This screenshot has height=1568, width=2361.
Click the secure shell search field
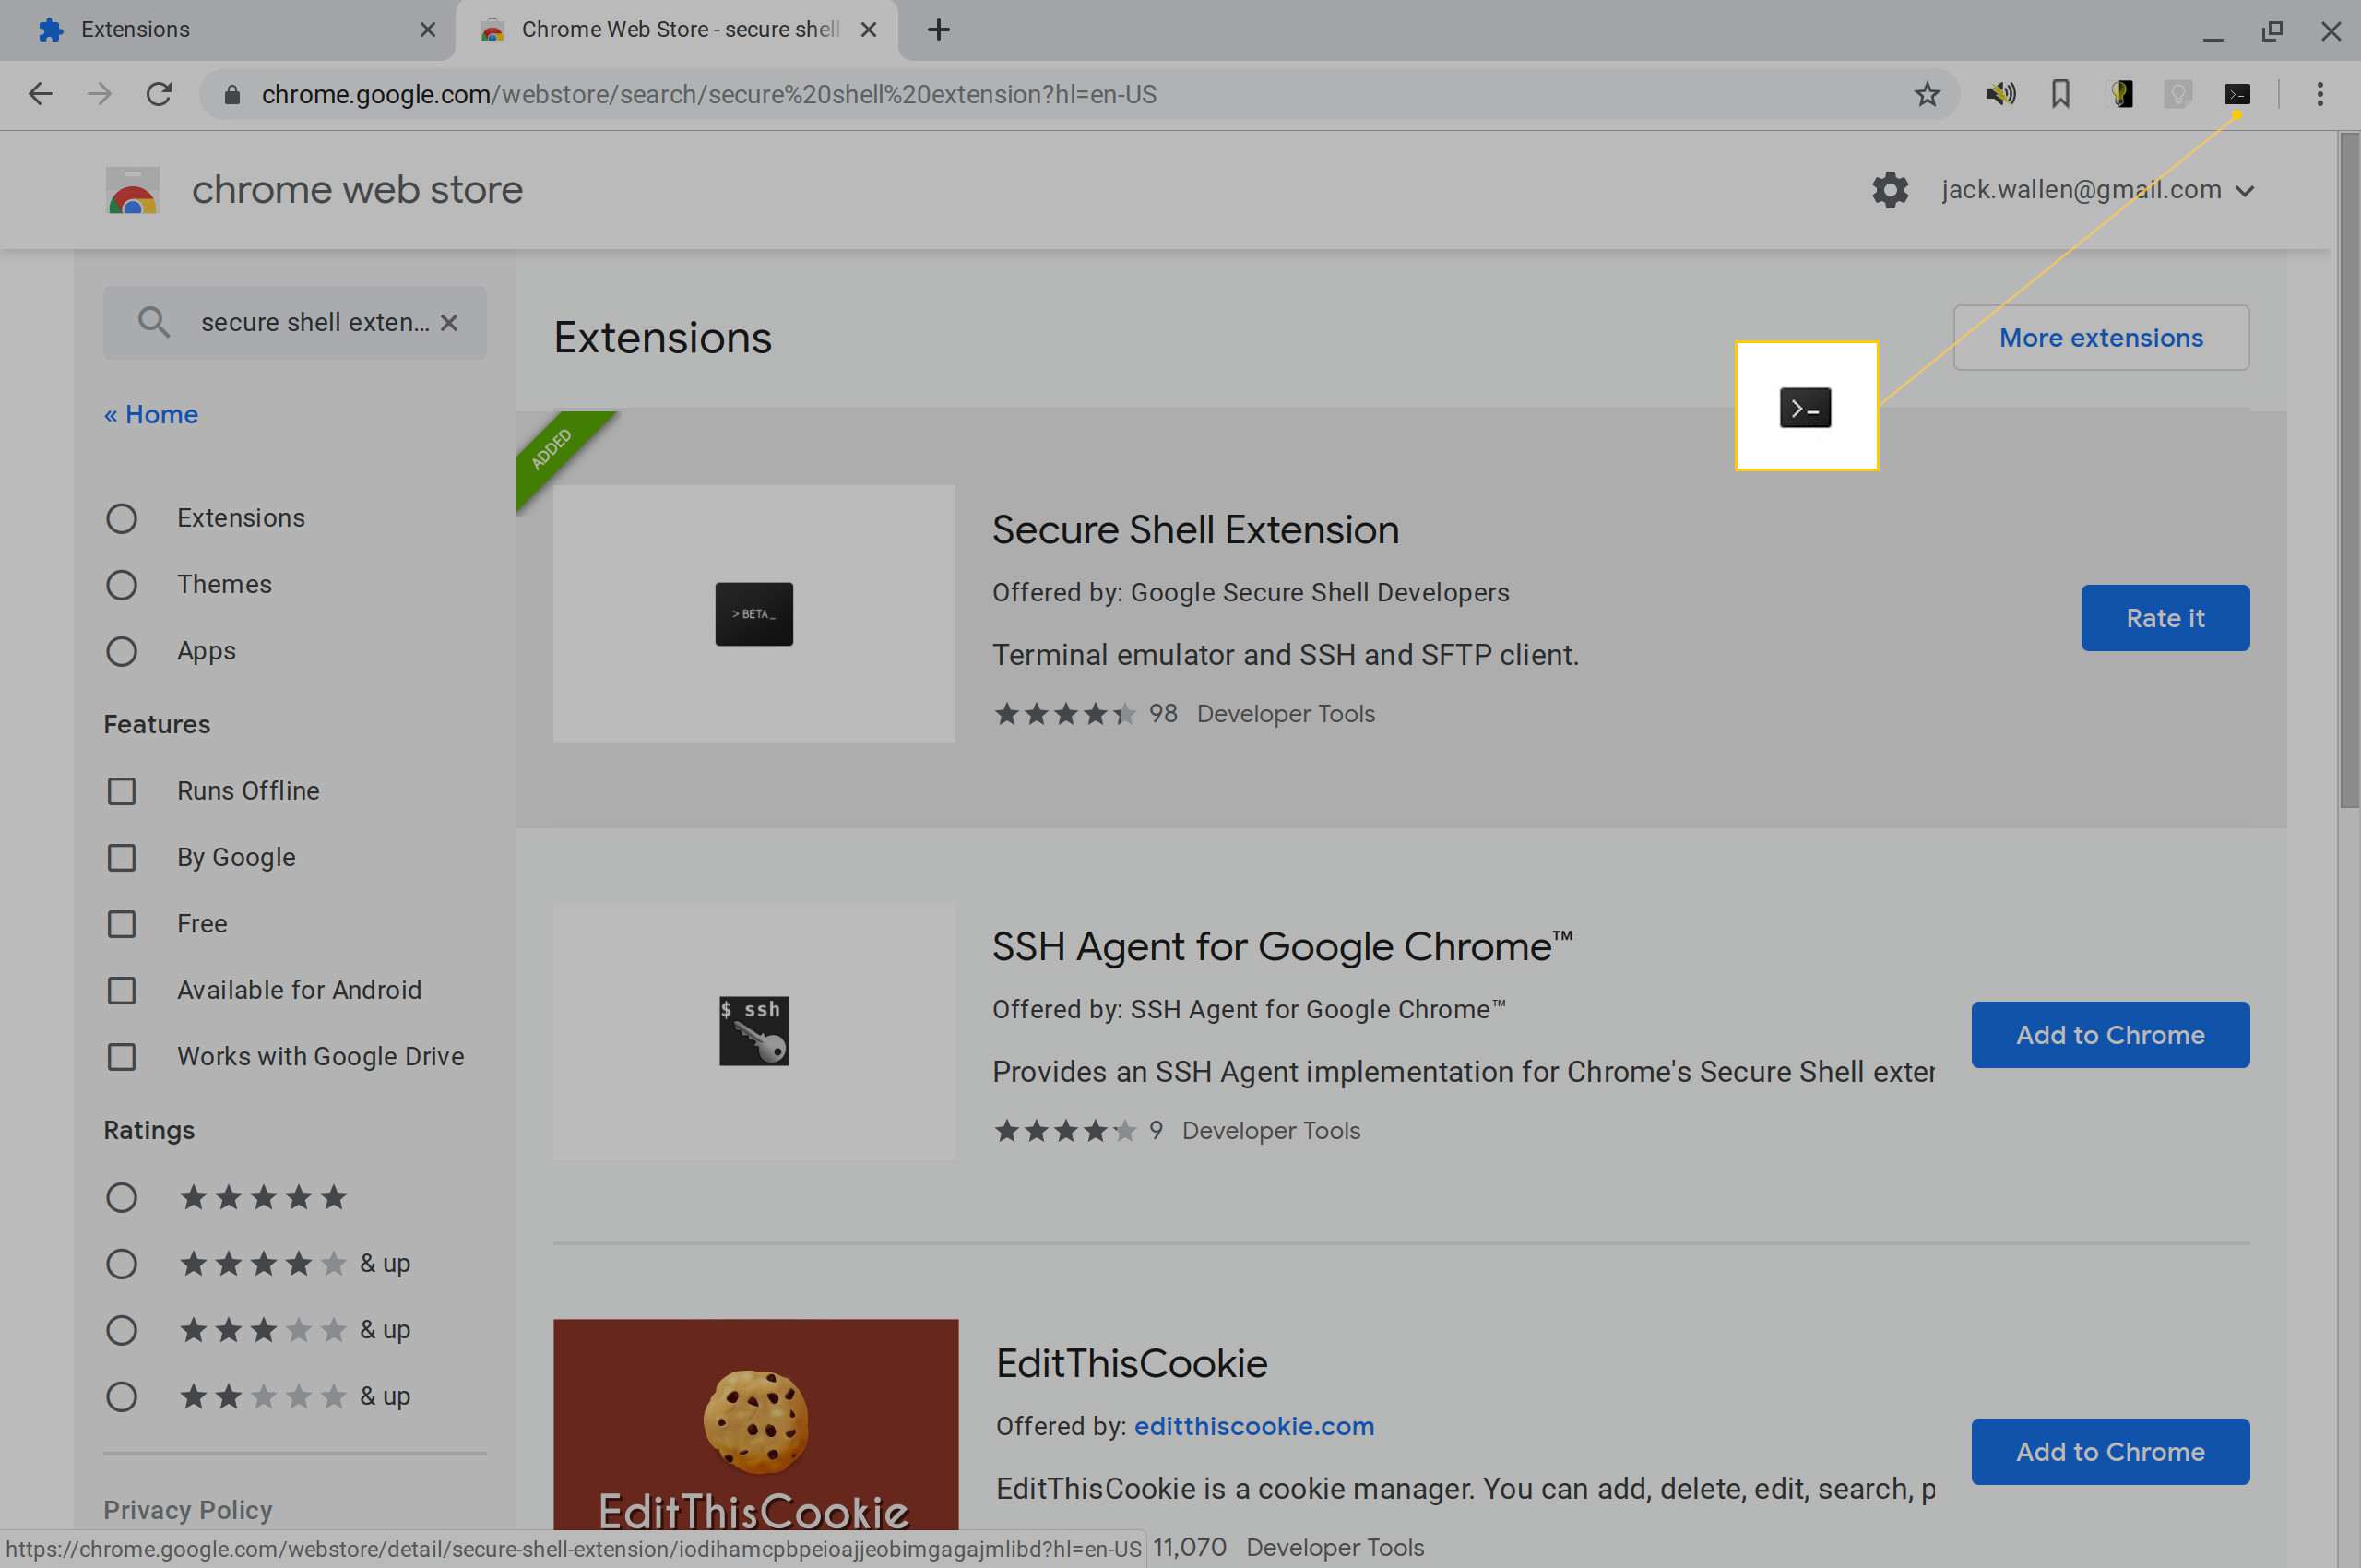coord(295,322)
